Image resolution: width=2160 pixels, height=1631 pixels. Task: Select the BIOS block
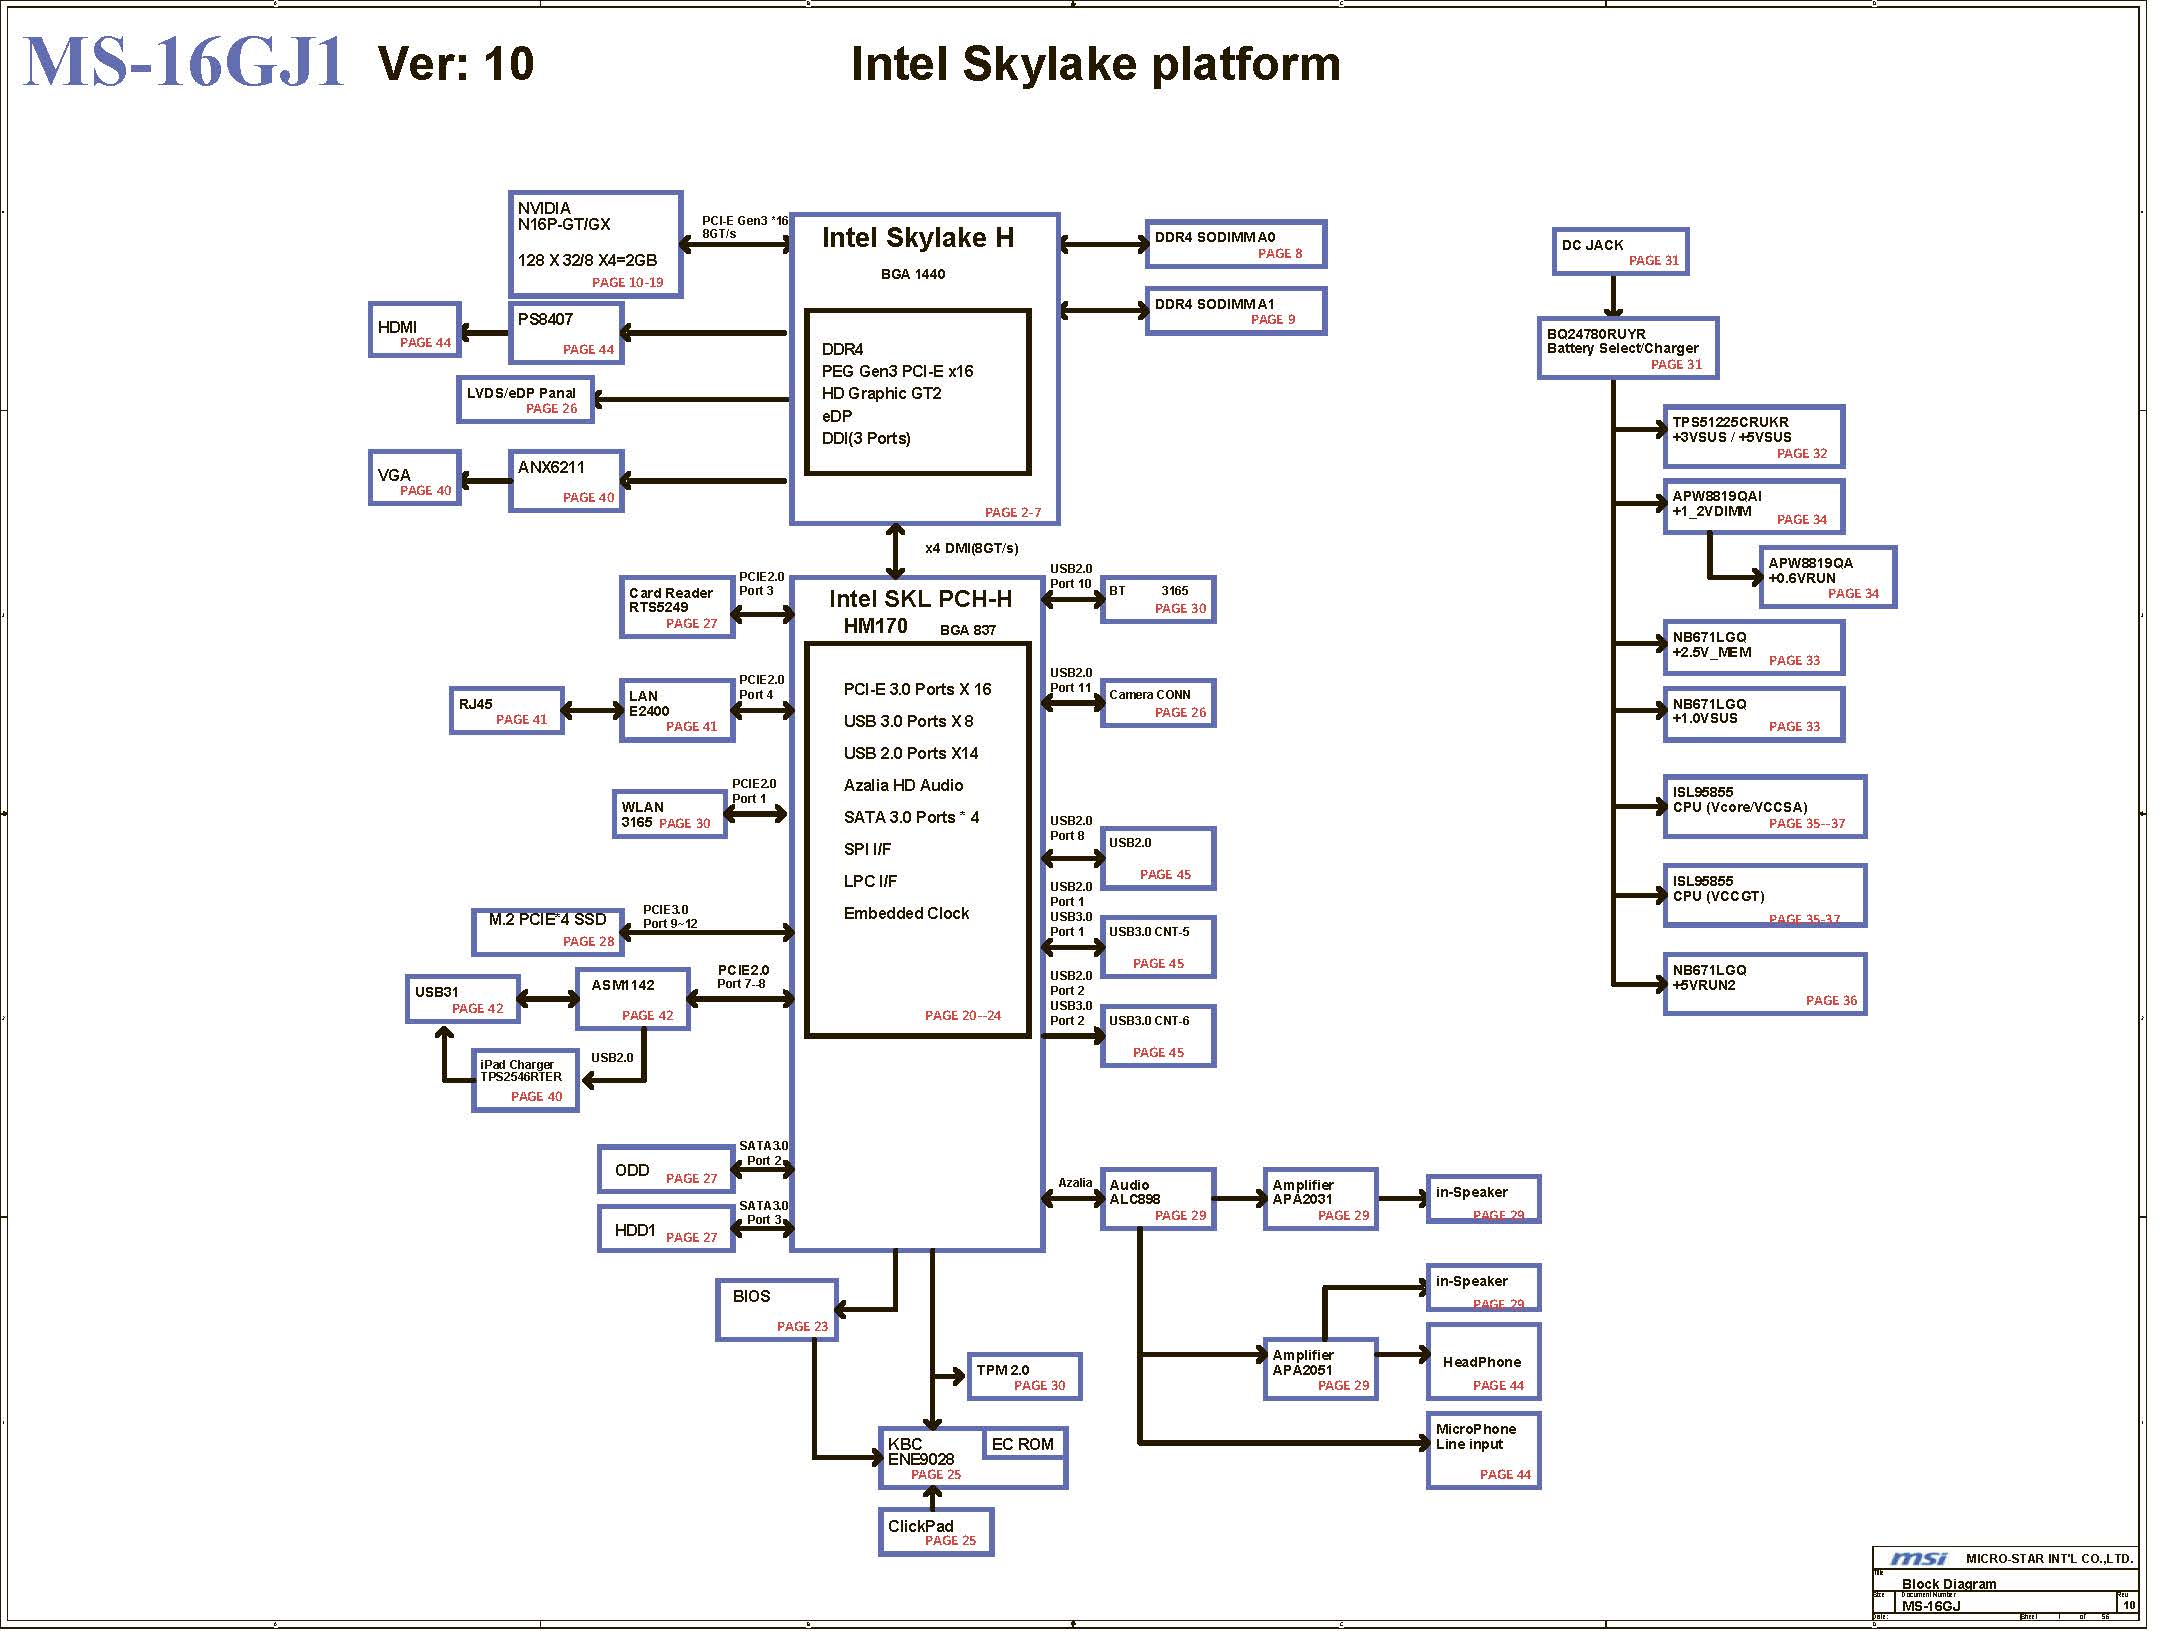[x=777, y=1310]
